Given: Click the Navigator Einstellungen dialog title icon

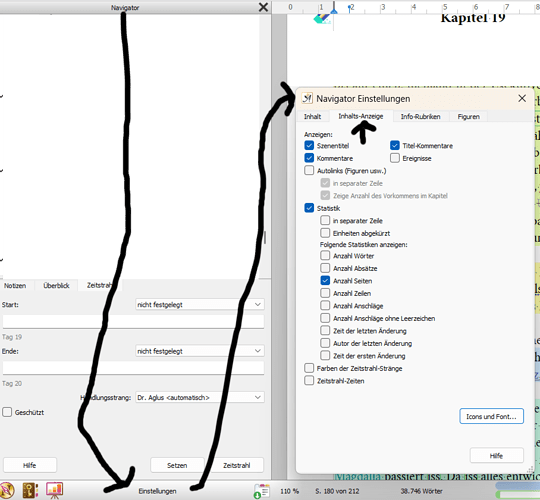Looking at the screenshot, I should point(307,98).
